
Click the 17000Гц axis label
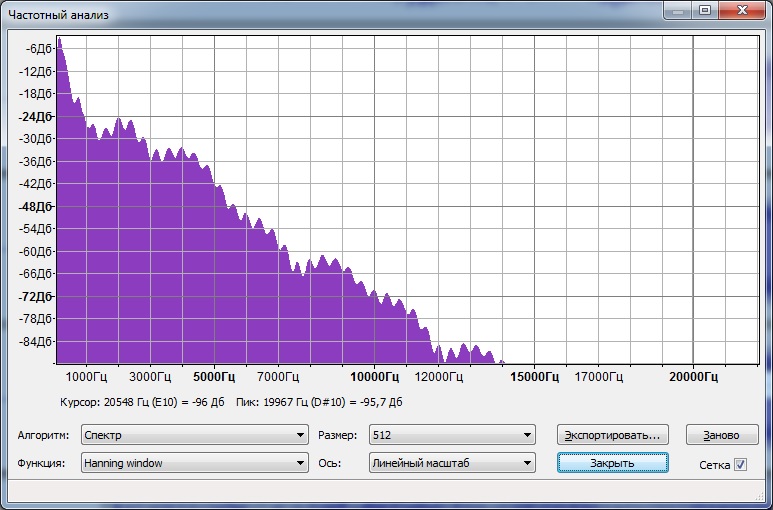click(598, 377)
